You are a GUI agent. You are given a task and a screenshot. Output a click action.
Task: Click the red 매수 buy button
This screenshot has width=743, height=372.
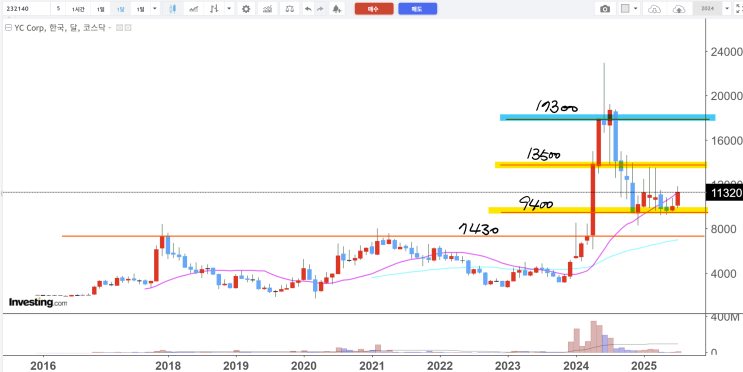pos(374,9)
